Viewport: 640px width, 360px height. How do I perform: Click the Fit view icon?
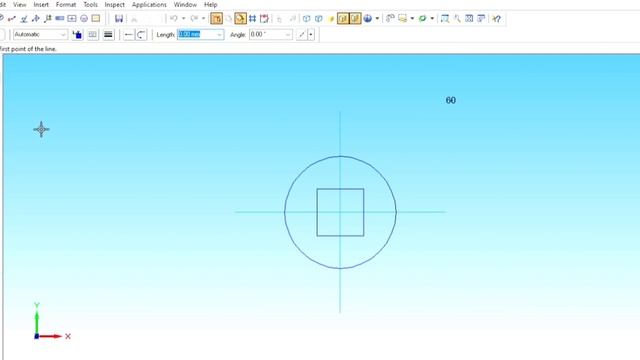click(x=469, y=19)
